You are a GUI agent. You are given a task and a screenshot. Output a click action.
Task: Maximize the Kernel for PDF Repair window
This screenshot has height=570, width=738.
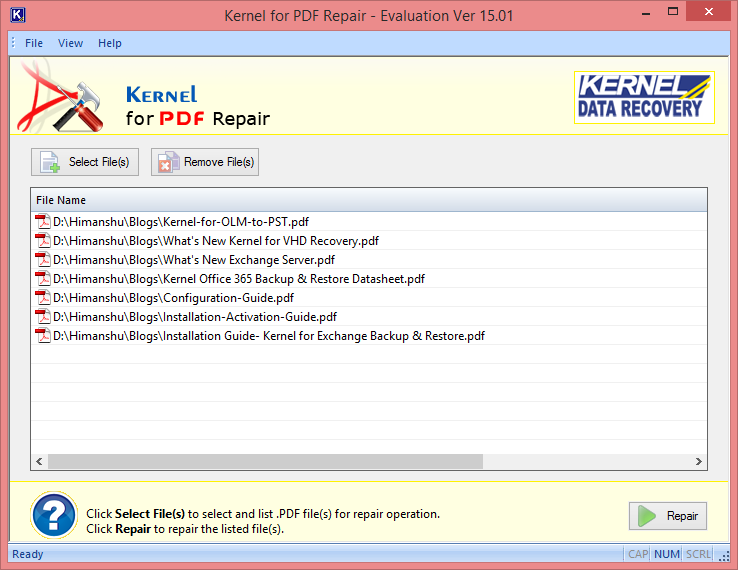tap(673, 12)
